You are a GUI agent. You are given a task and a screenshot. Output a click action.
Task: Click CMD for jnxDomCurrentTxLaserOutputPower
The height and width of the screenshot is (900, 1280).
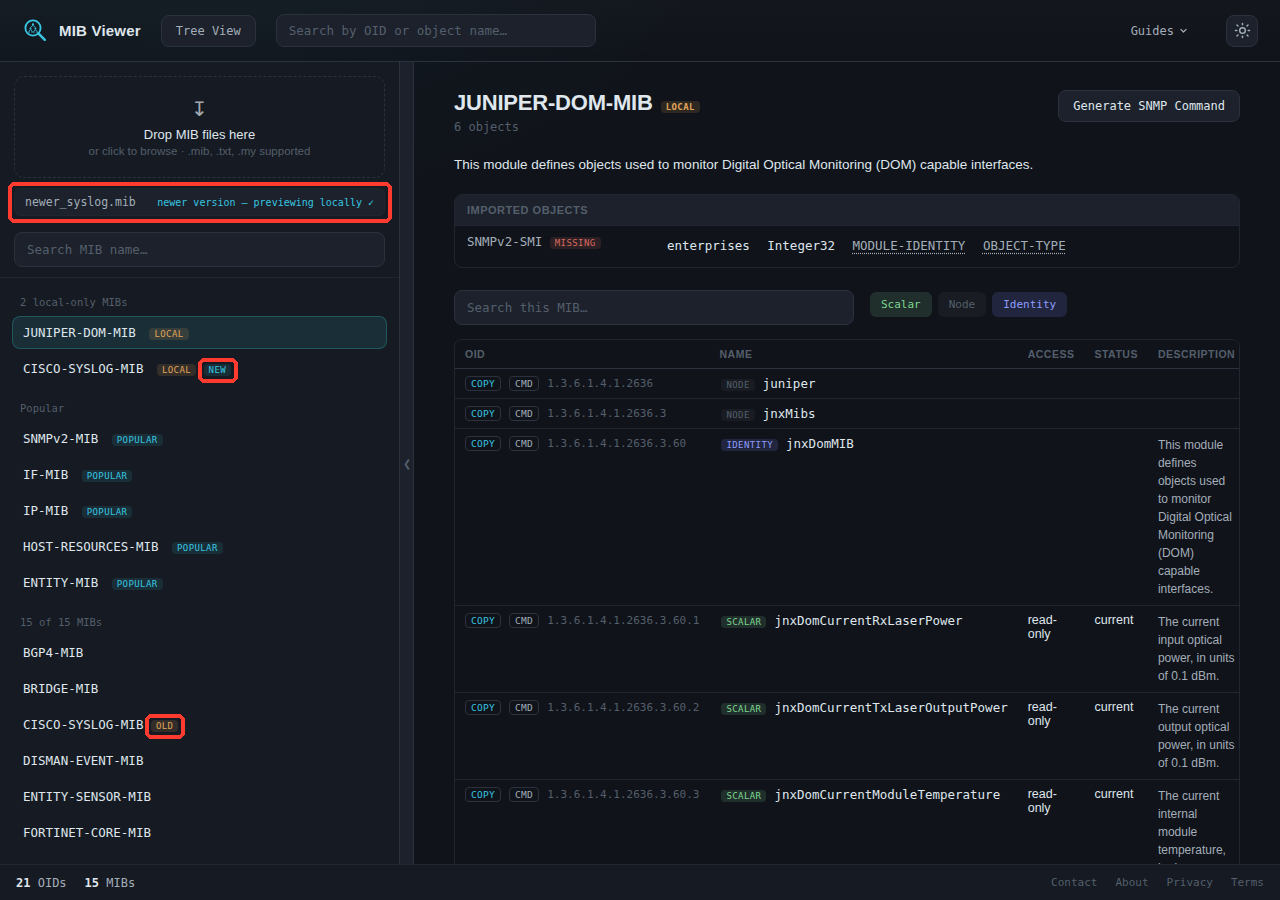pos(524,707)
